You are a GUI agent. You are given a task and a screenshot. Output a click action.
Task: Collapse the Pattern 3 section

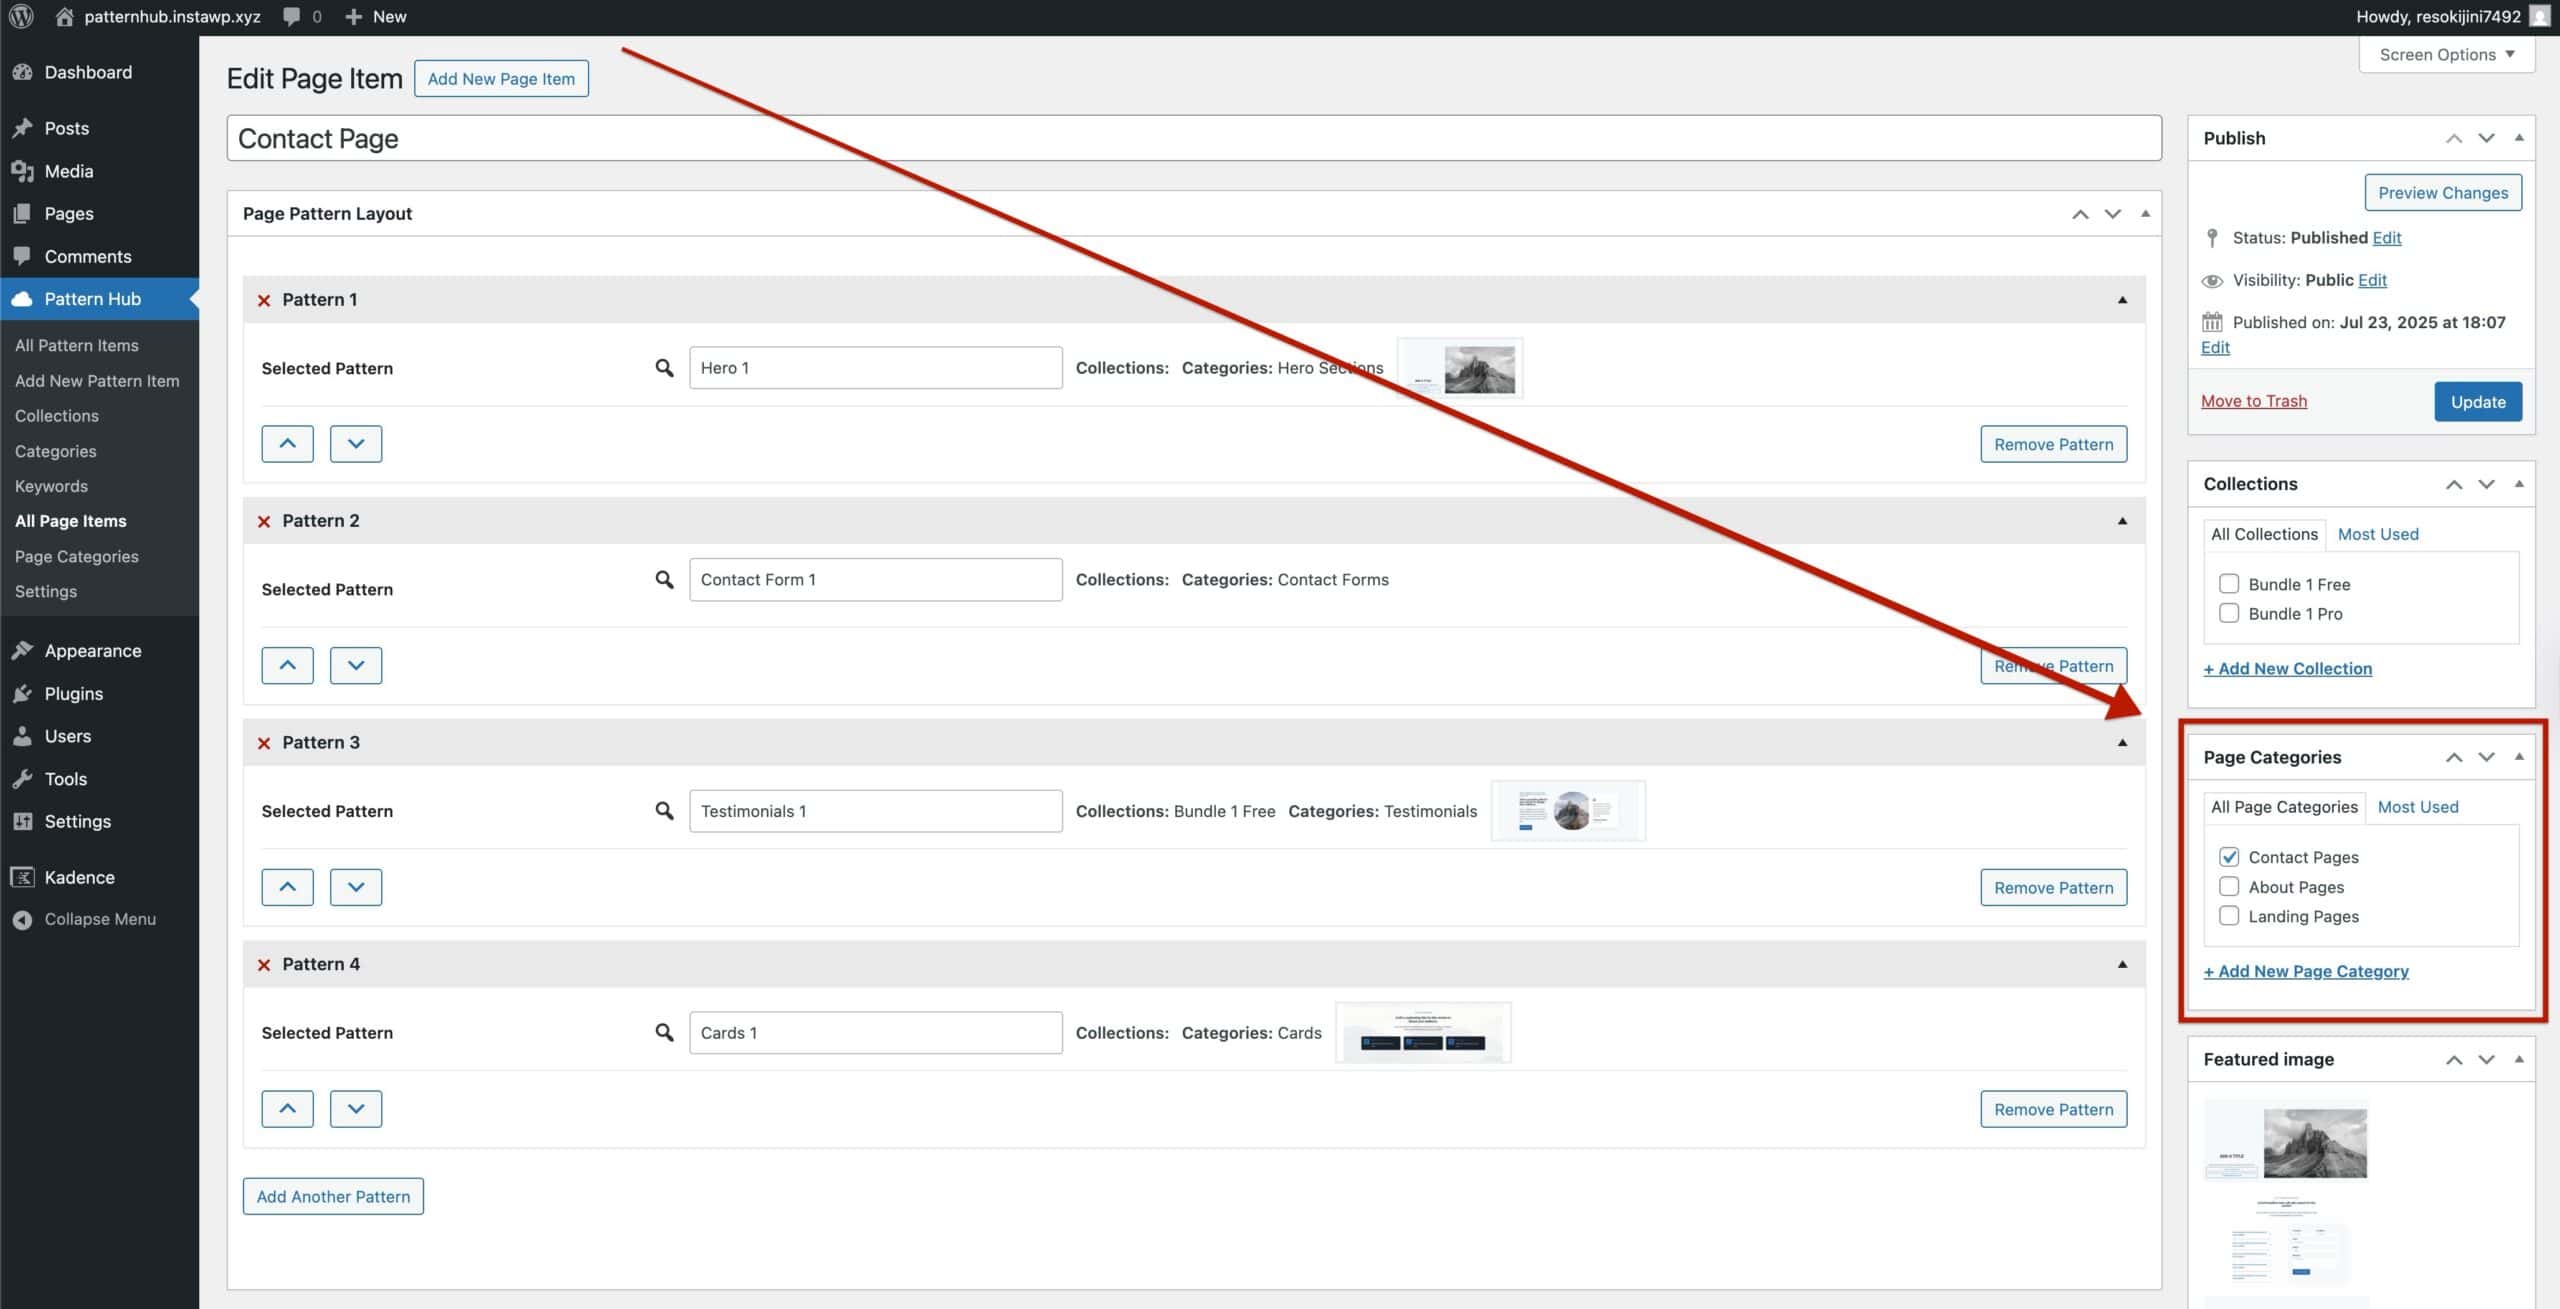coord(2120,742)
